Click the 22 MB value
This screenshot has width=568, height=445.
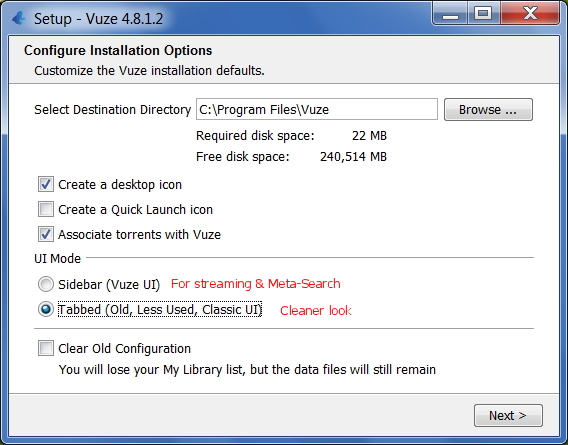click(x=369, y=136)
